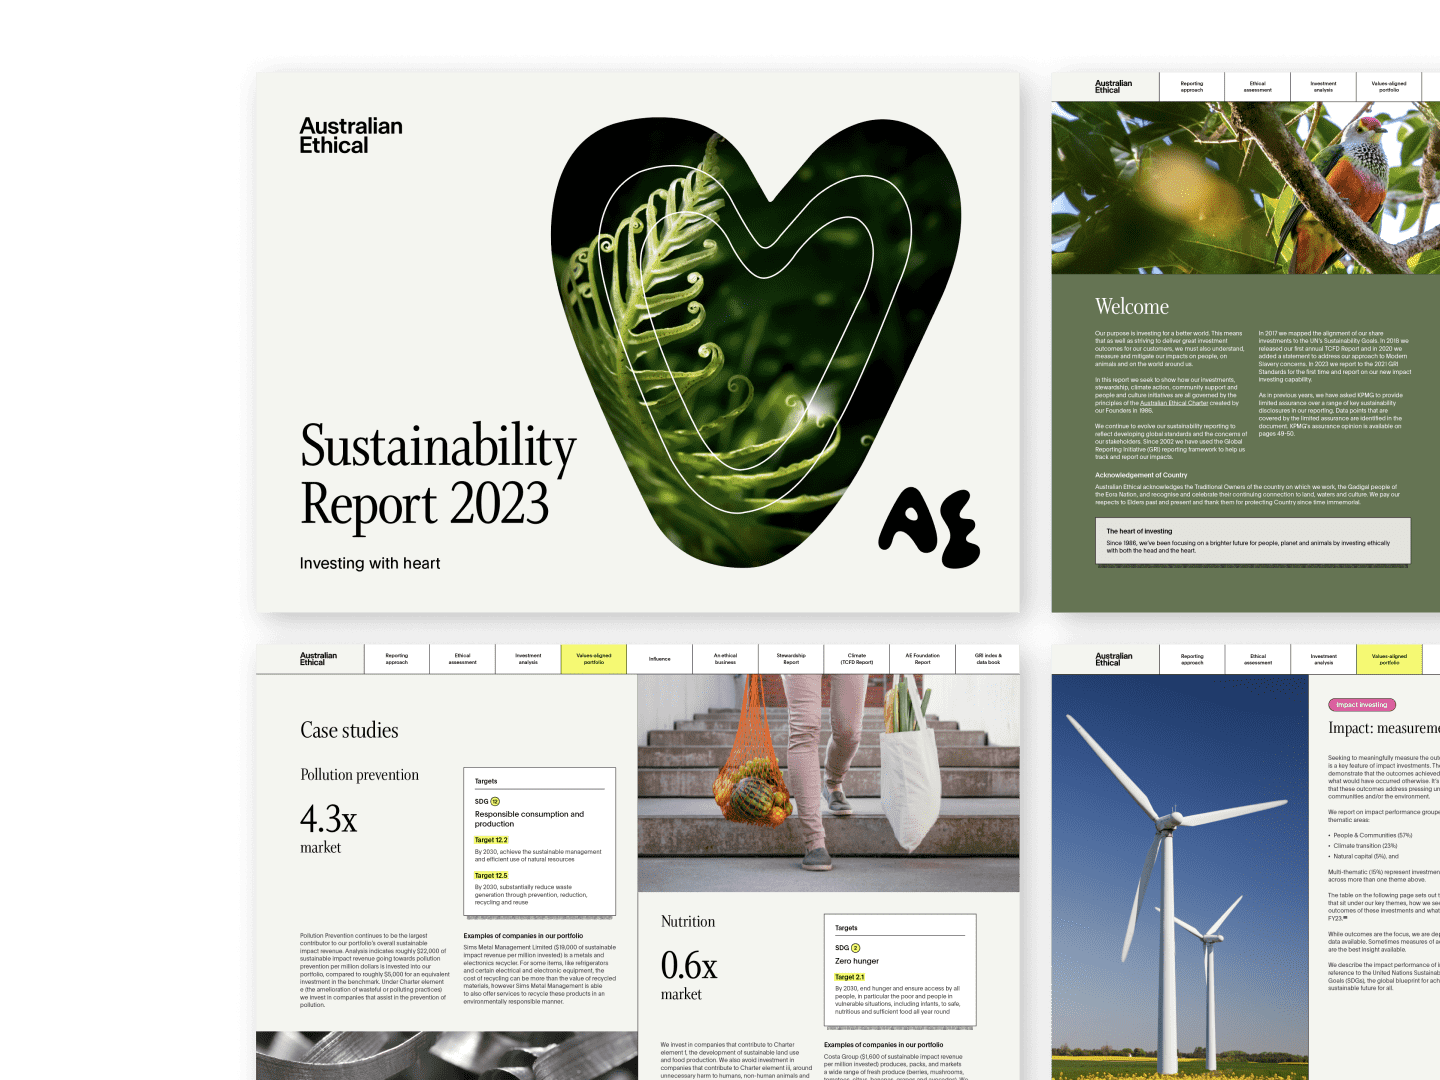Click the Pollution prevention heading
Viewport: 1440px width, 1080px height.
click(359, 775)
